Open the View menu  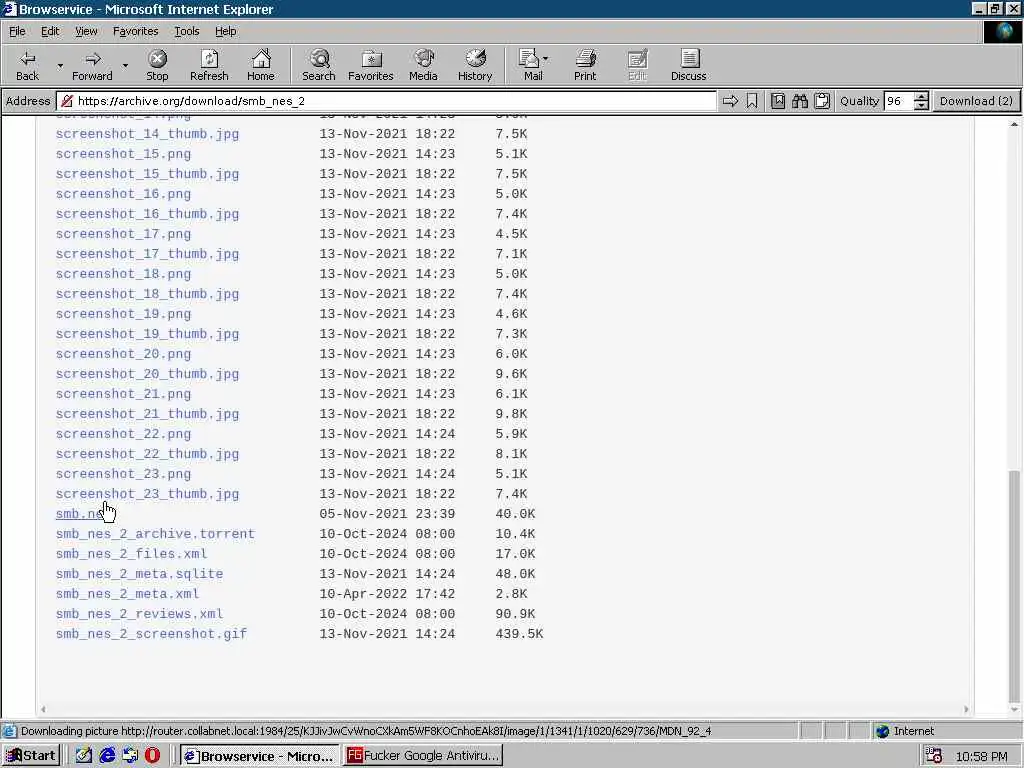coord(86,31)
